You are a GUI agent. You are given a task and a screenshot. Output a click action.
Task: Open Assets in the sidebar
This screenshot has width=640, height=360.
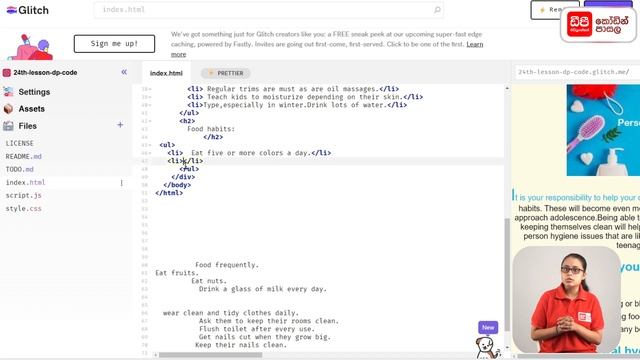coord(31,109)
